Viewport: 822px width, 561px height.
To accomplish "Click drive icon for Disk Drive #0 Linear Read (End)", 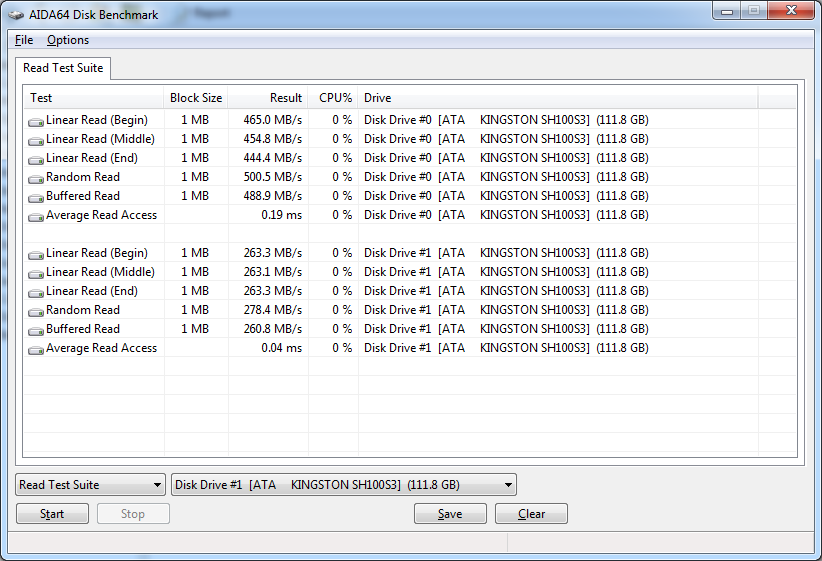I will [36, 159].
